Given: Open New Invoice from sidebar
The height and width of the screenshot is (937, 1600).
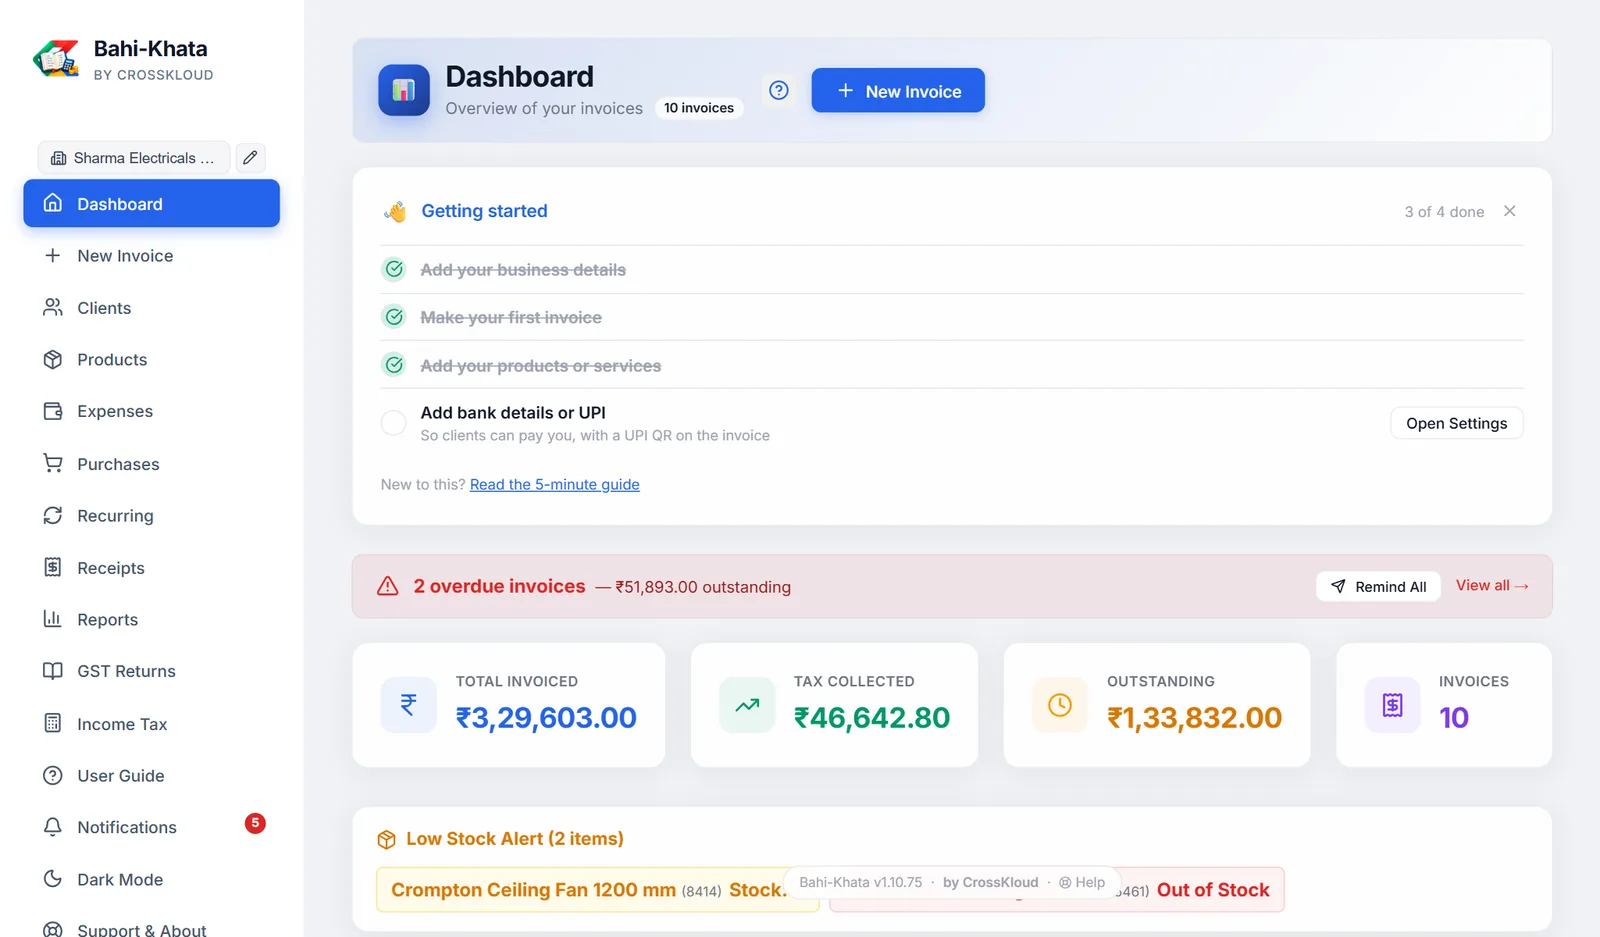Looking at the screenshot, I should 151,256.
